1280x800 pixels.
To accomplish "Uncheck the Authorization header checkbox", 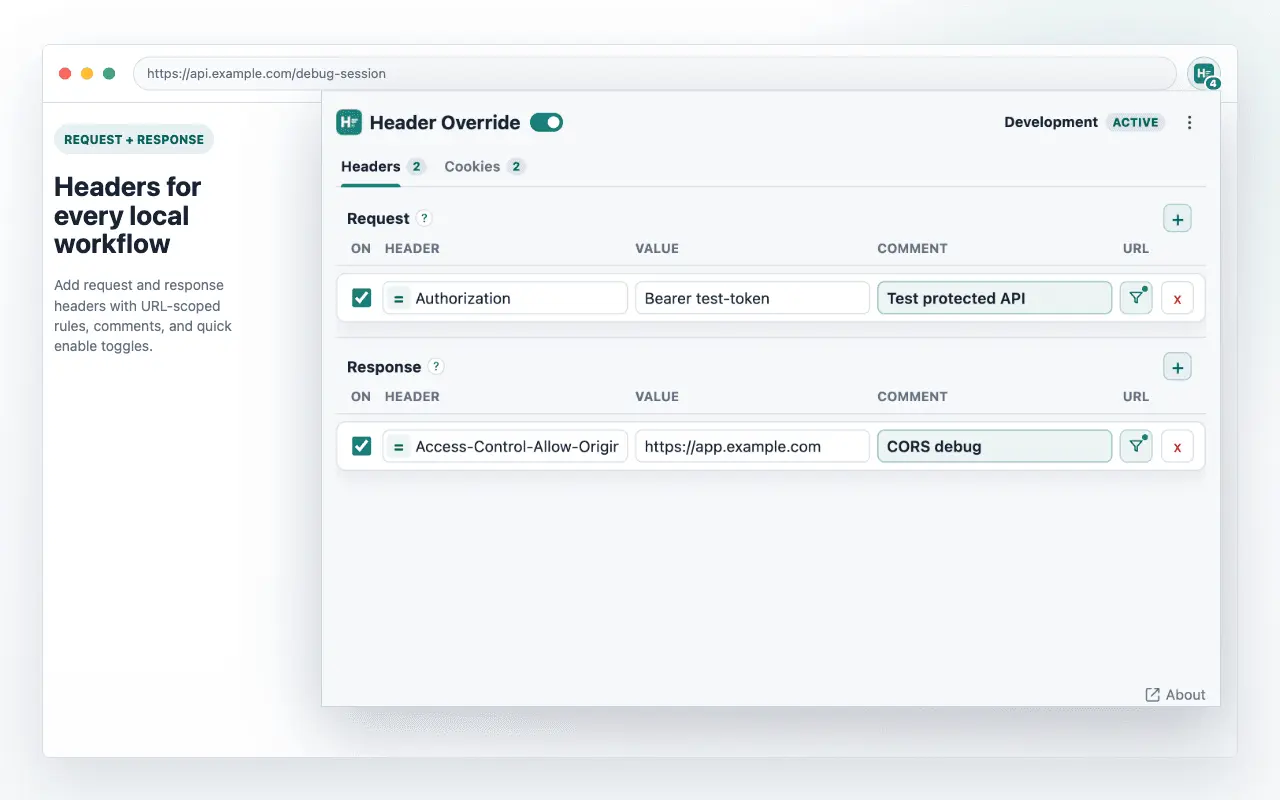I will coord(361,298).
